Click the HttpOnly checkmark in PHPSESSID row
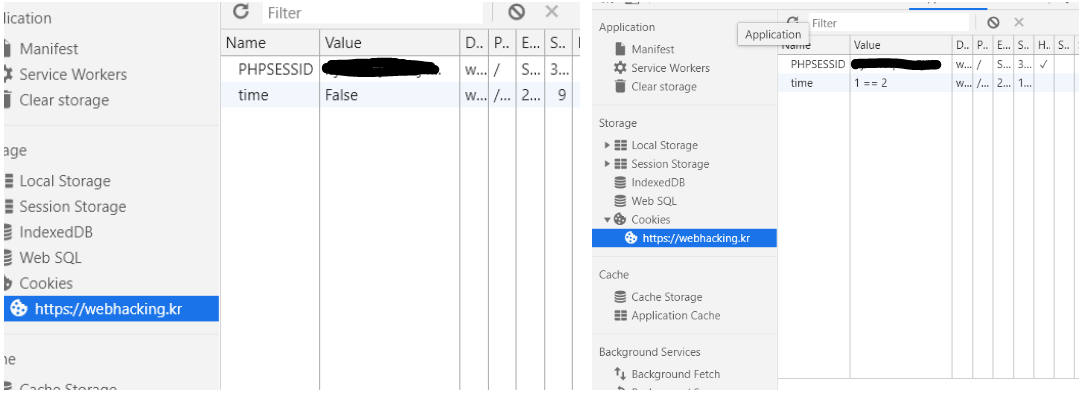The image size is (1088, 398). pos(1044,64)
